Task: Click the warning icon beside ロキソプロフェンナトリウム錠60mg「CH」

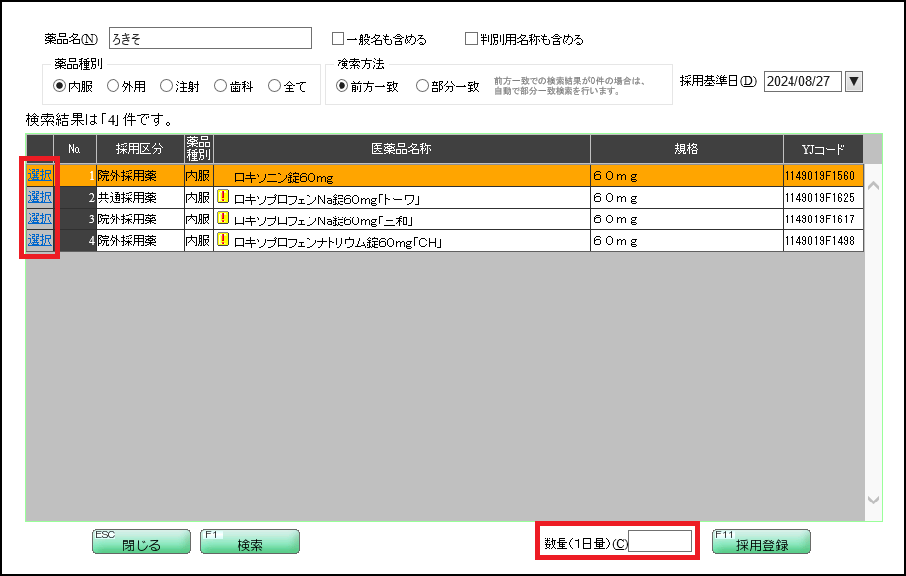Action: 222,240
